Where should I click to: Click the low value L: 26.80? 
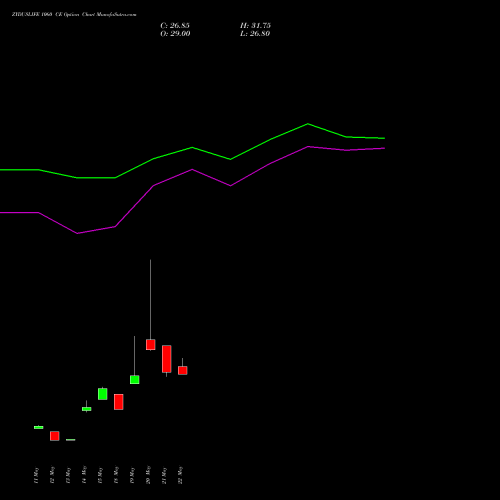[255, 34]
